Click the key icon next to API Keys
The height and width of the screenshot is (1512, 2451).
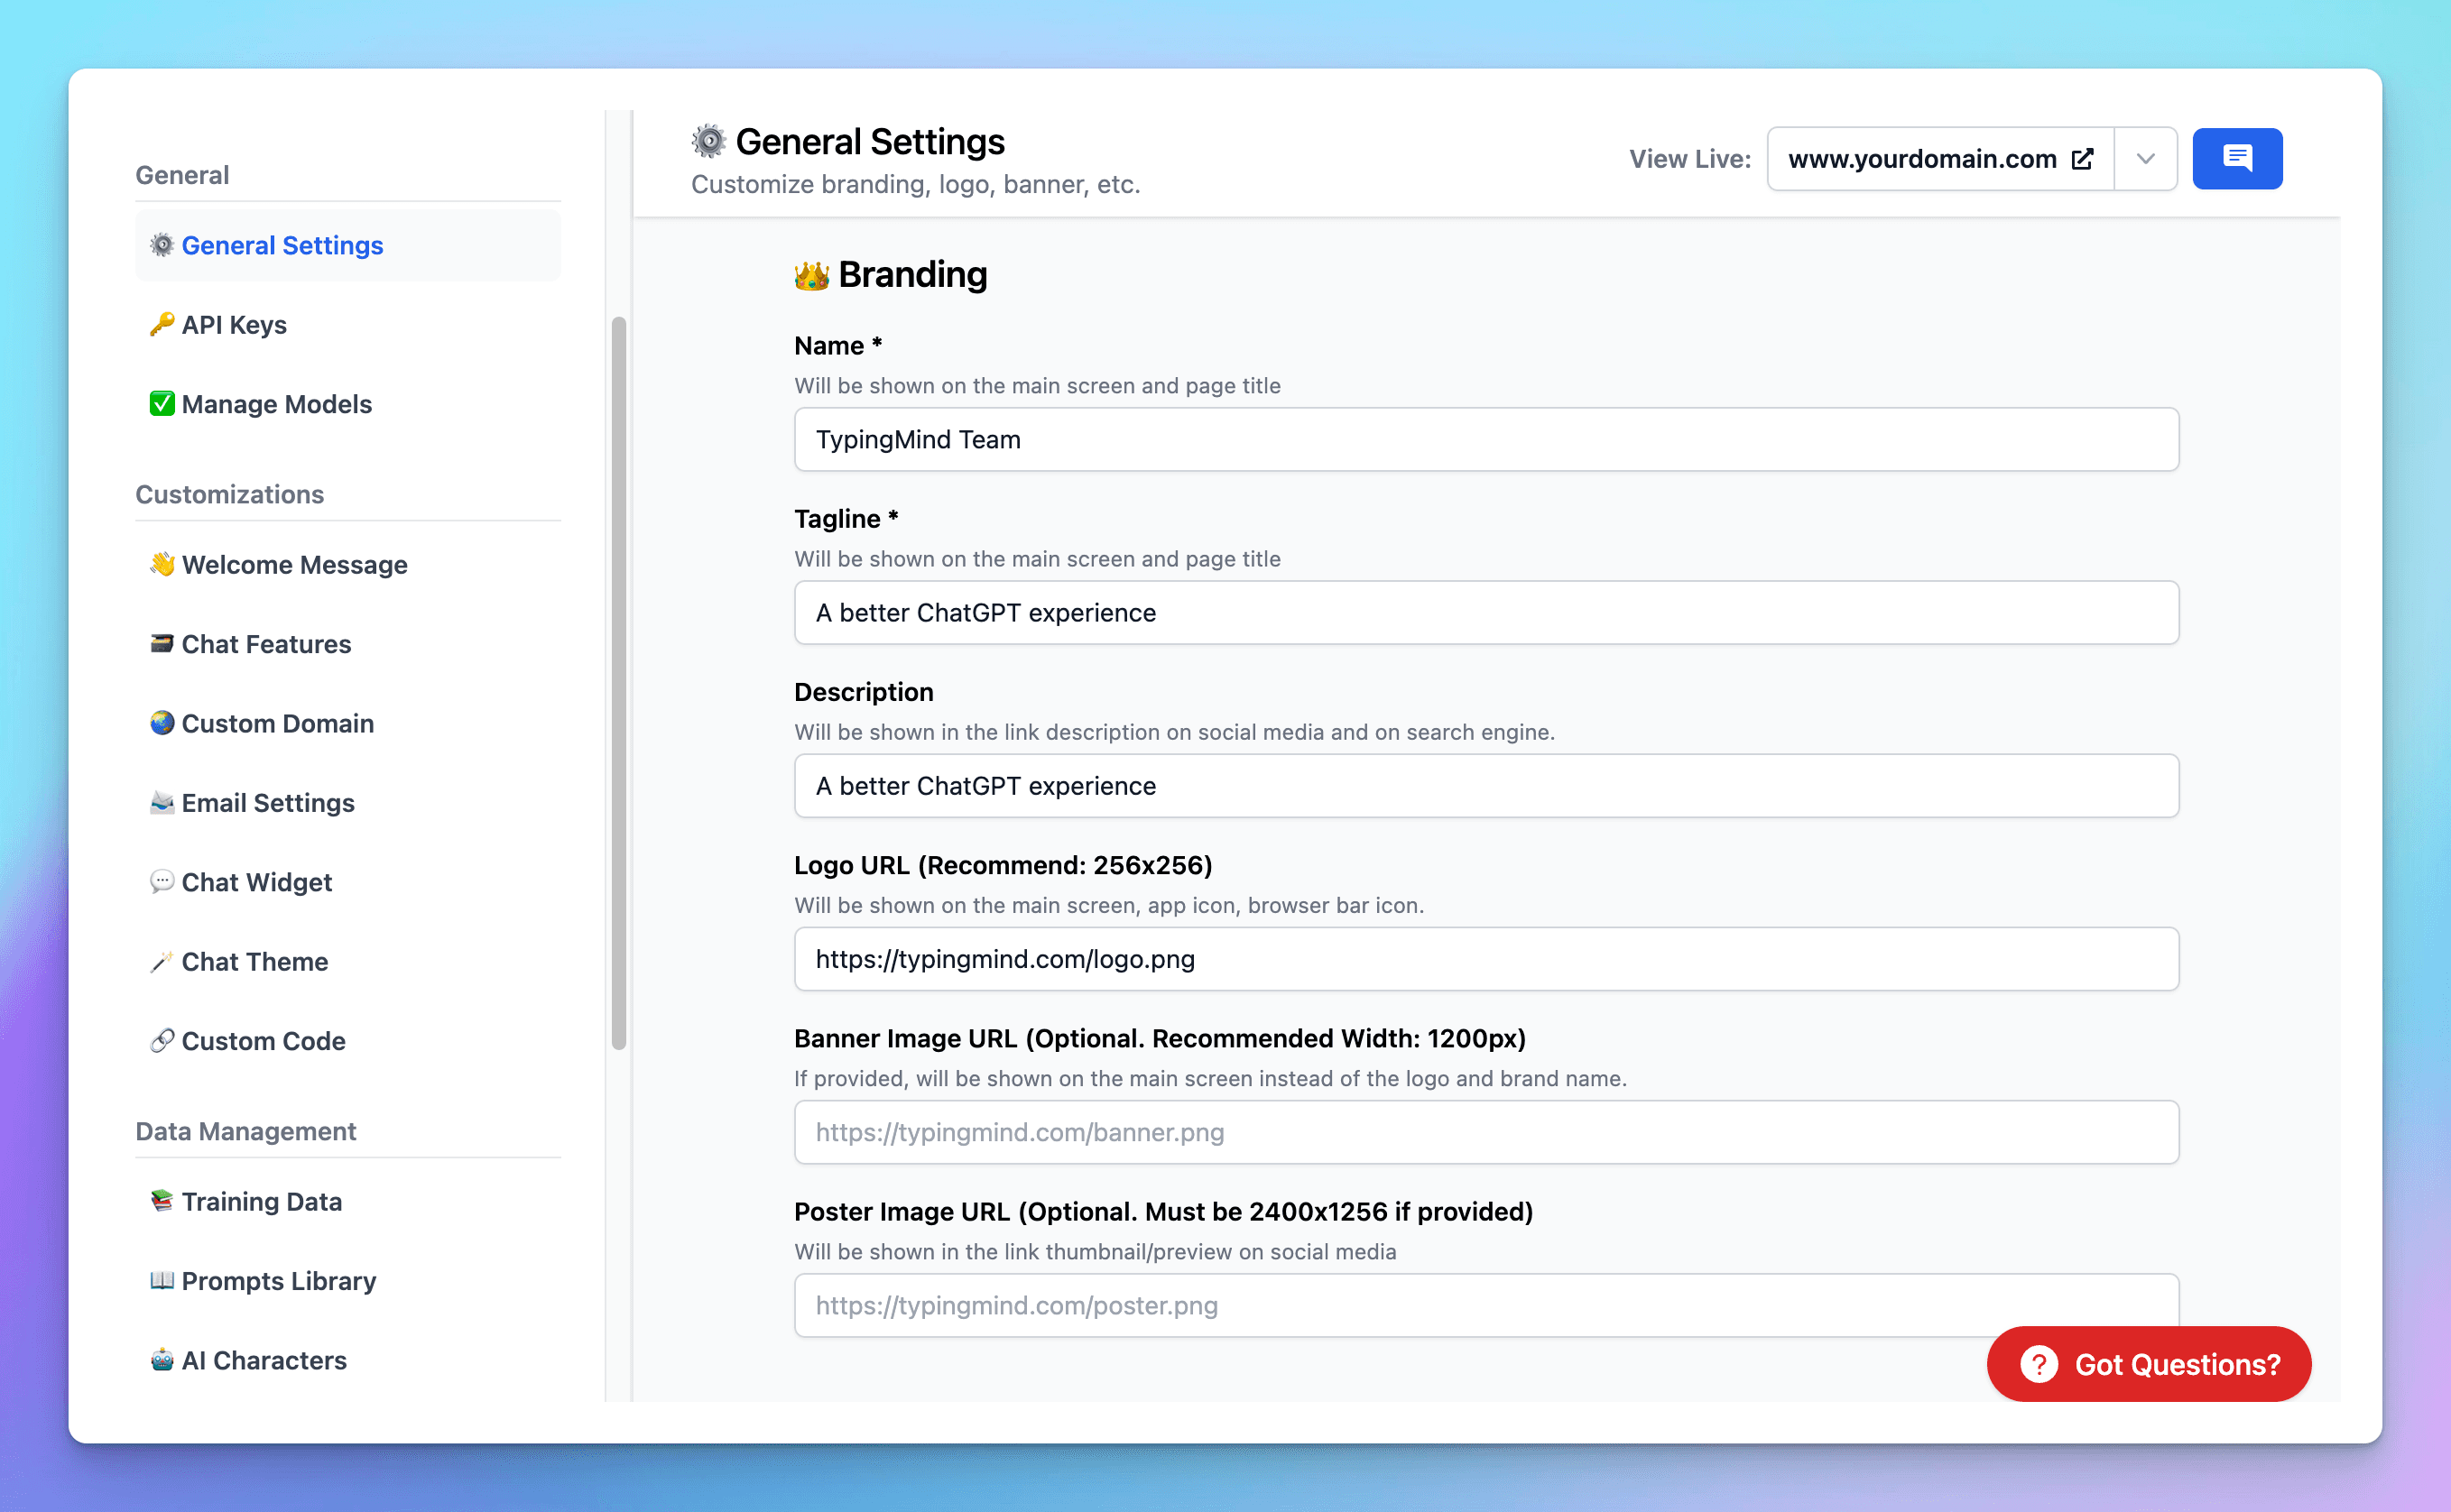coord(161,324)
